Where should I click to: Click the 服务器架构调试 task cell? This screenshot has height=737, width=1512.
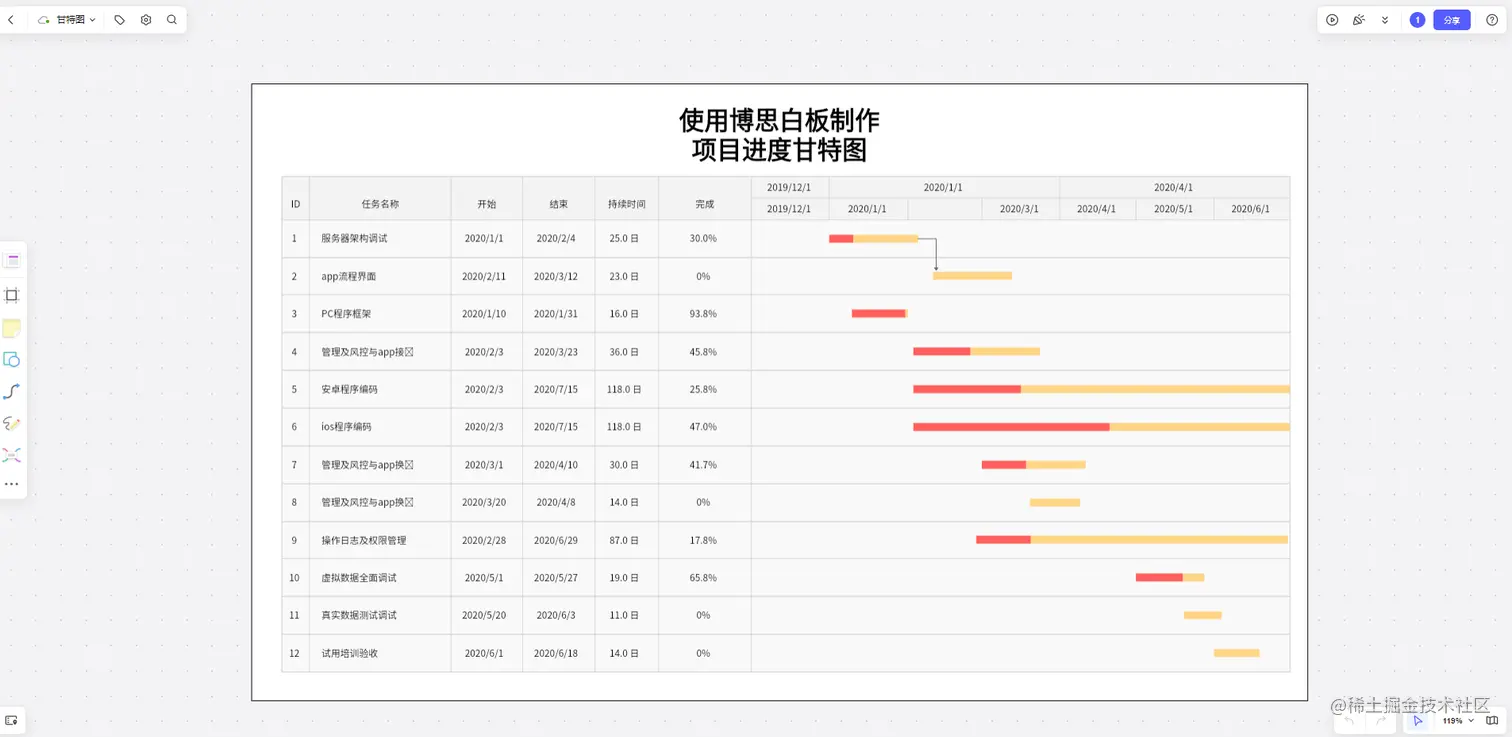(x=380, y=239)
